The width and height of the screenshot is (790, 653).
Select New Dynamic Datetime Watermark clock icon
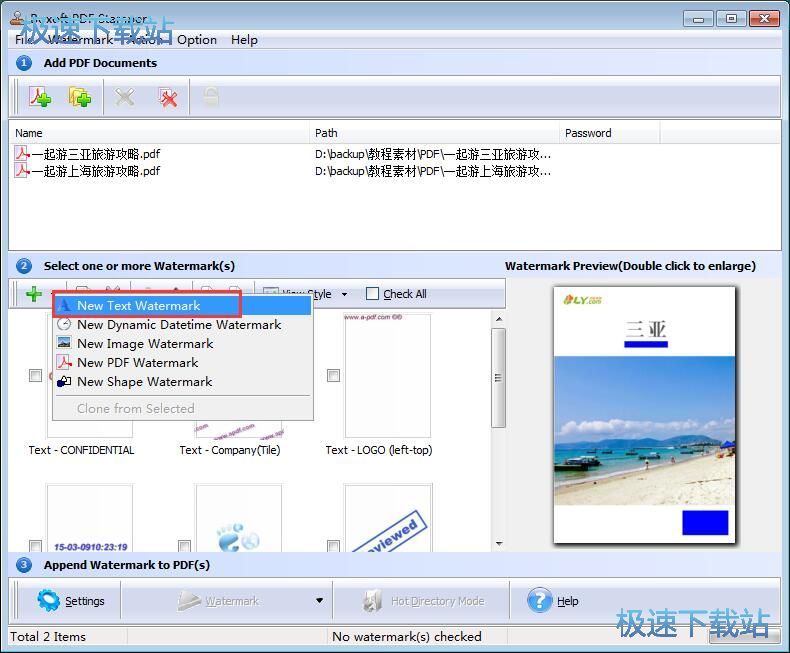(65, 324)
